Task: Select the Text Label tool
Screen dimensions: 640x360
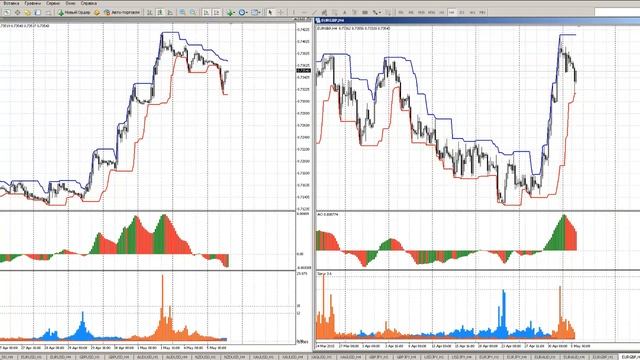Action: pyautogui.click(x=354, y=13)
